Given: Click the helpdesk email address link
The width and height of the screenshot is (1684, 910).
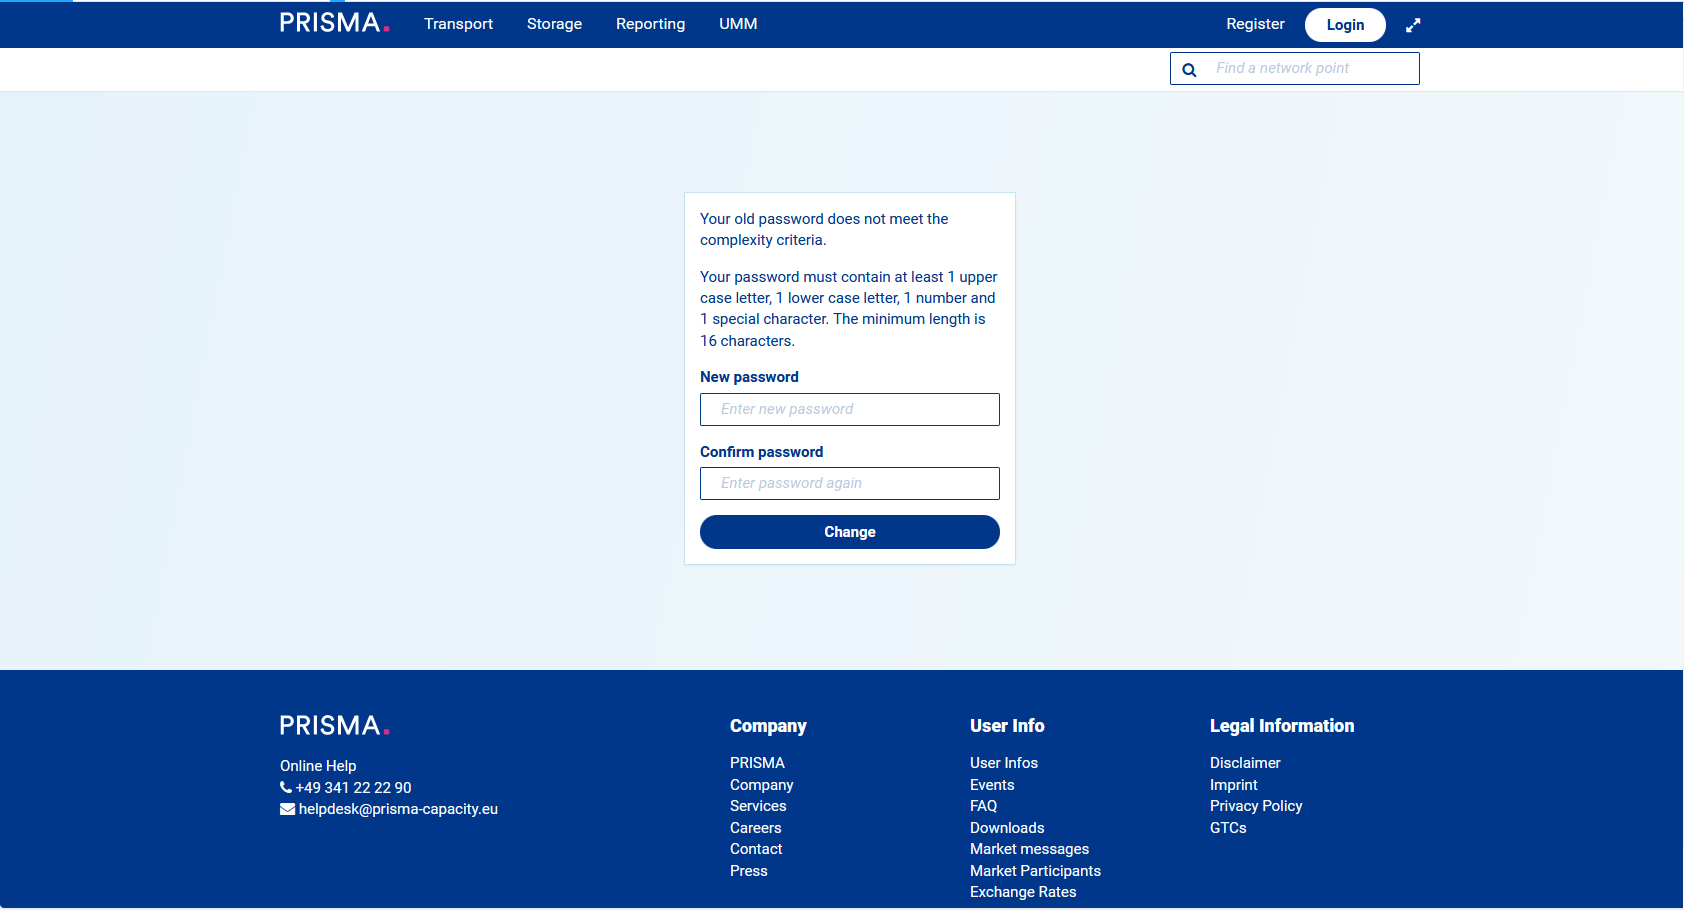Looking at the screenshot, I should click(x=397, y=809).
